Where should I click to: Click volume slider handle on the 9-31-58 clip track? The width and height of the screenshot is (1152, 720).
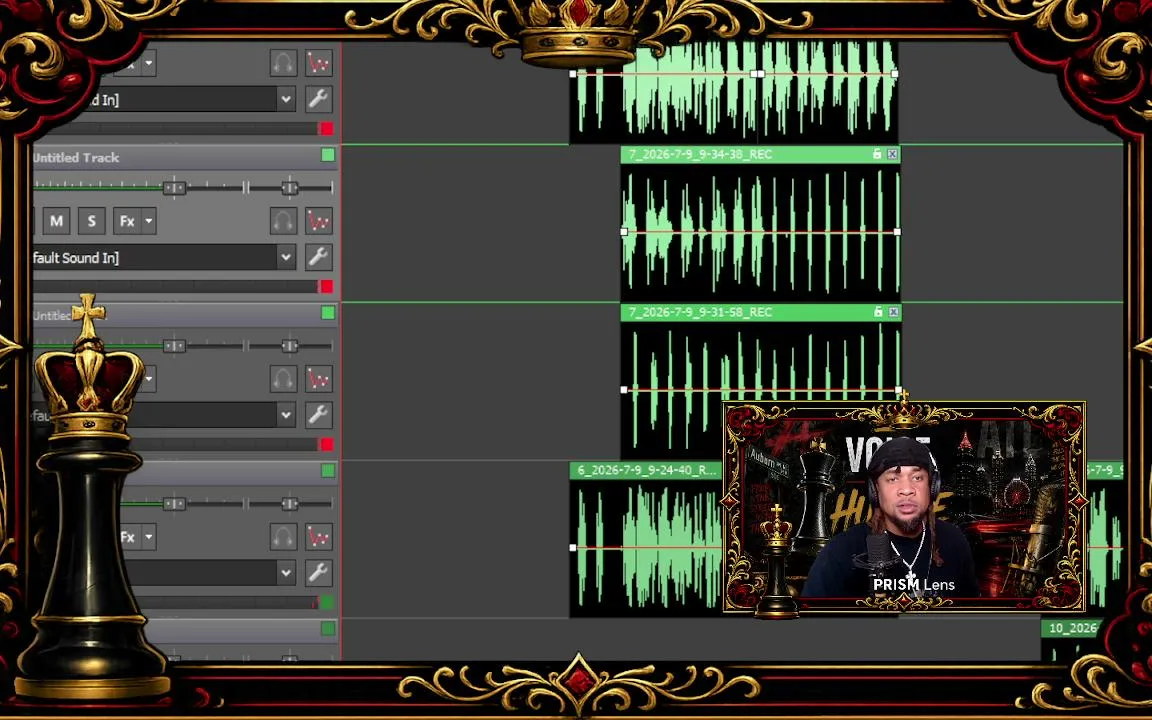tap(174, 346)
